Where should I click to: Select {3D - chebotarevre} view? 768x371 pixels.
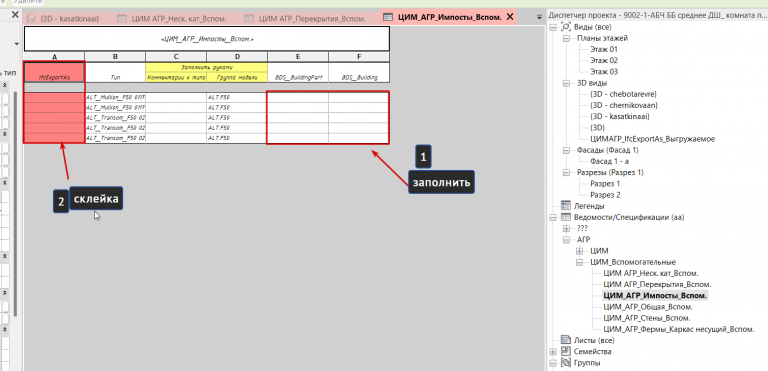623,94
